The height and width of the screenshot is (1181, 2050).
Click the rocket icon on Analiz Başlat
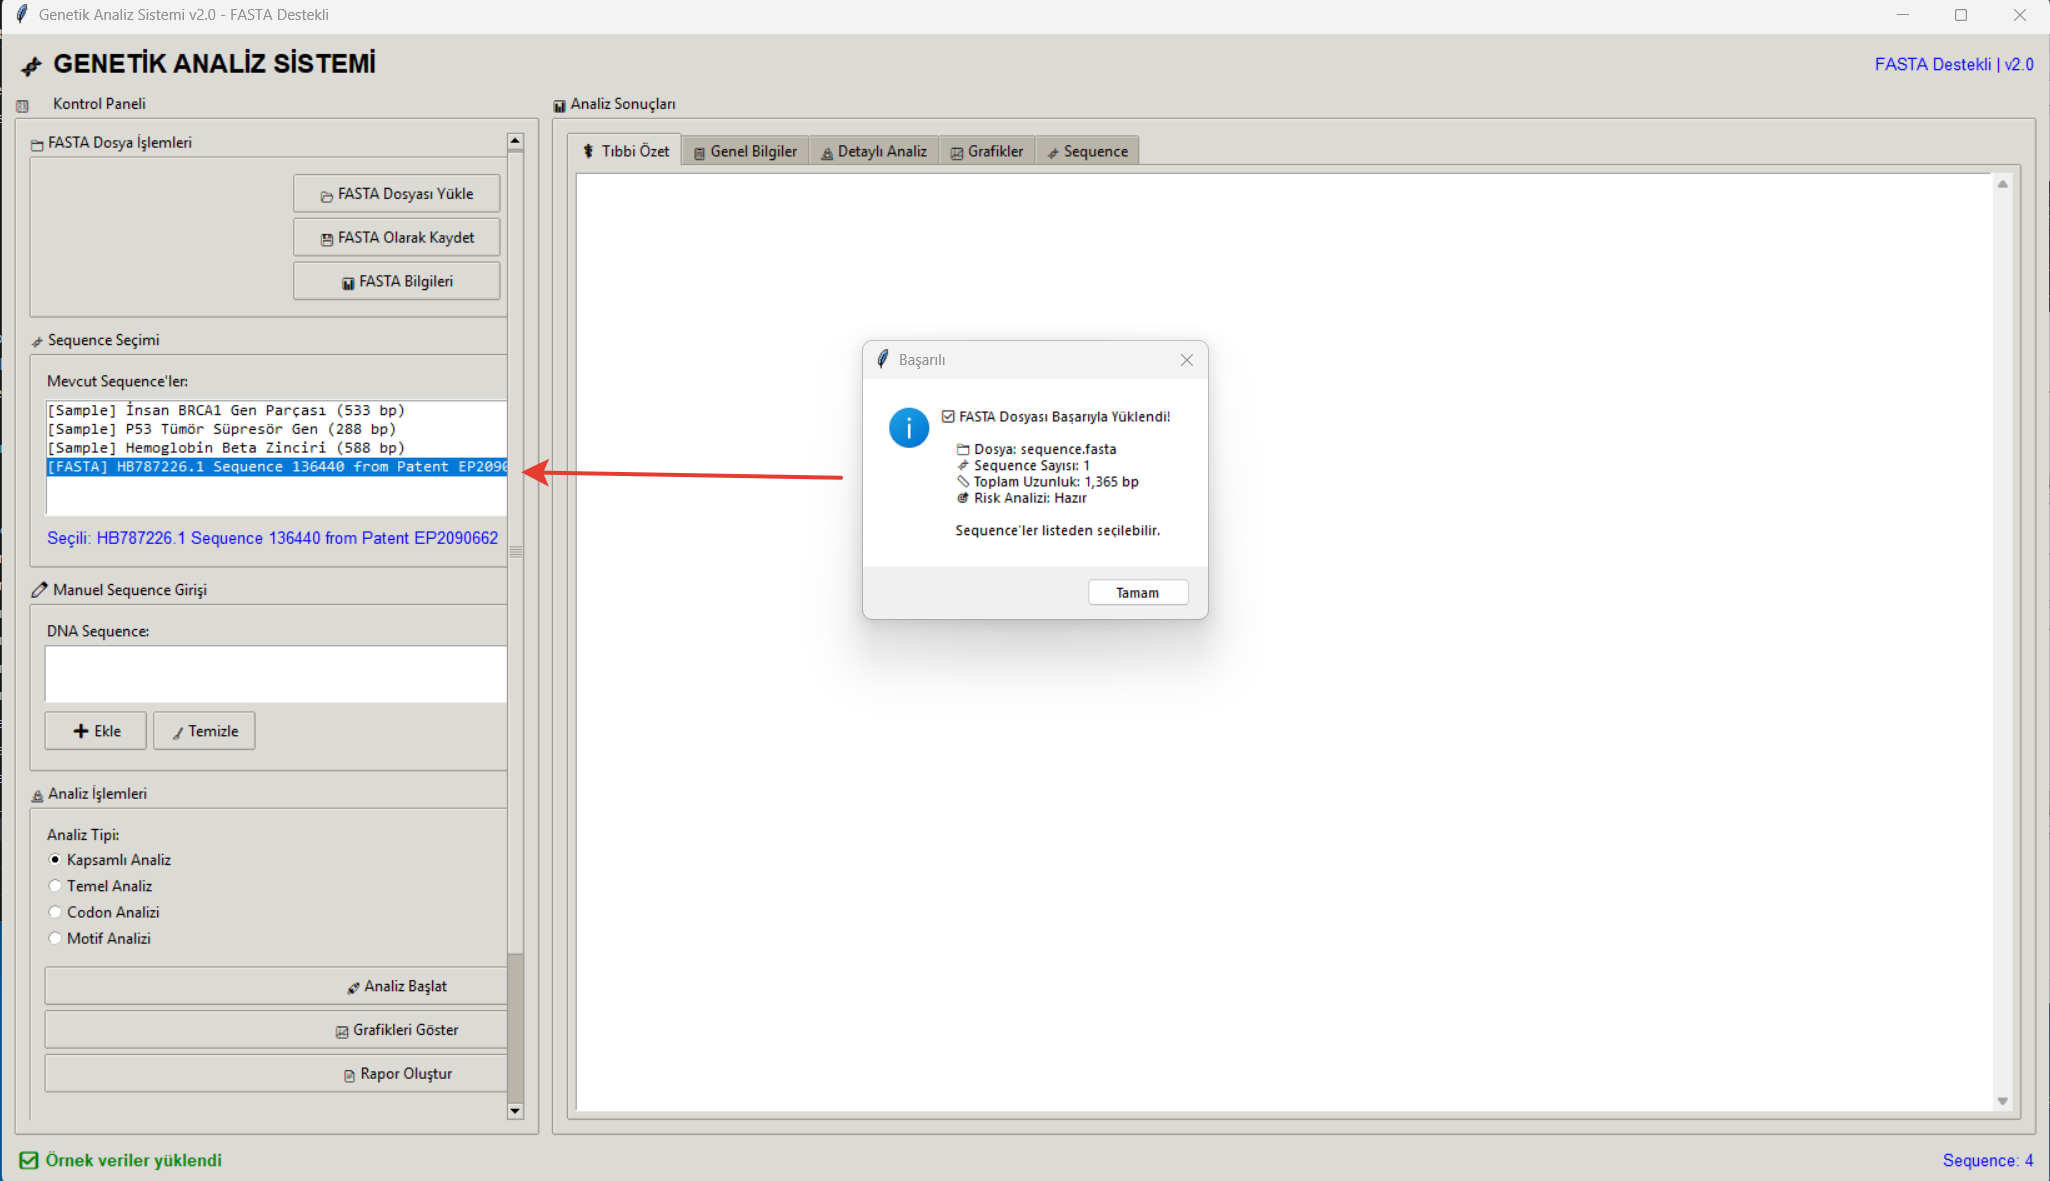pos(353,988)
